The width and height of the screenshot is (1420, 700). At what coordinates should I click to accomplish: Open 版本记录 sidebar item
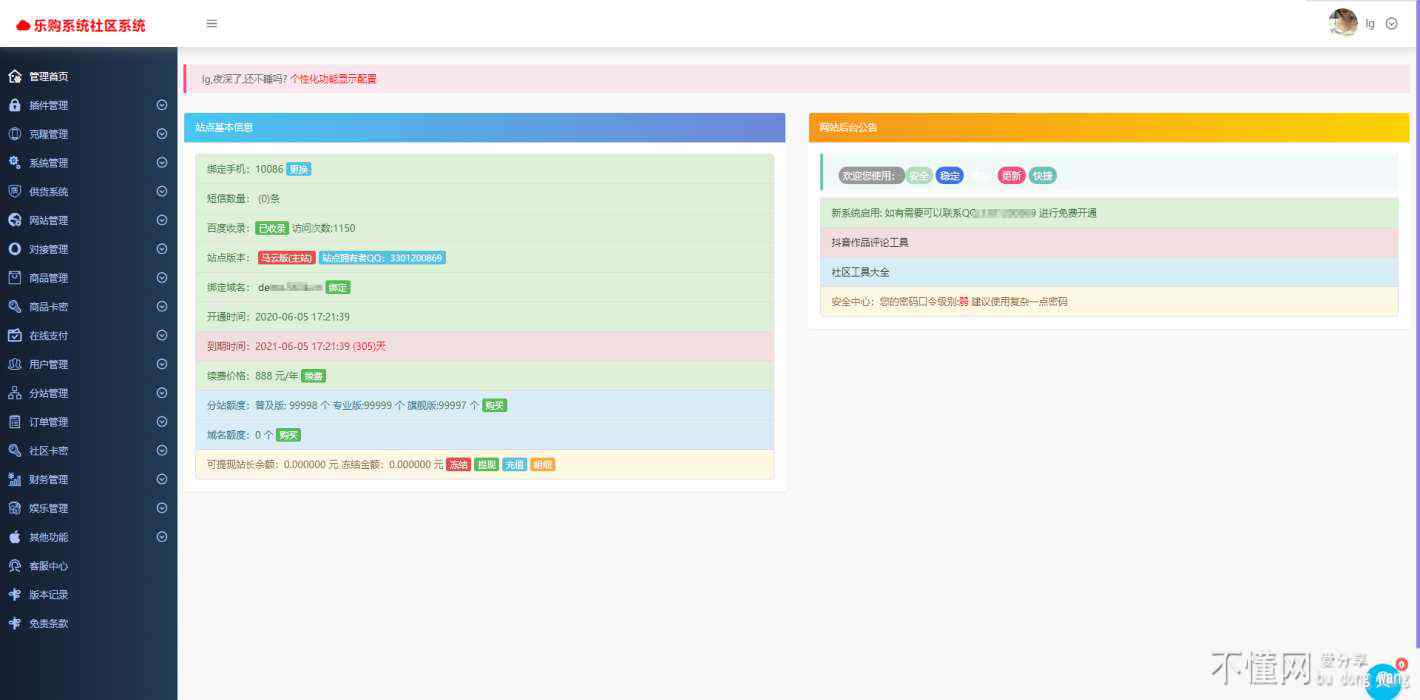point(48,595)
